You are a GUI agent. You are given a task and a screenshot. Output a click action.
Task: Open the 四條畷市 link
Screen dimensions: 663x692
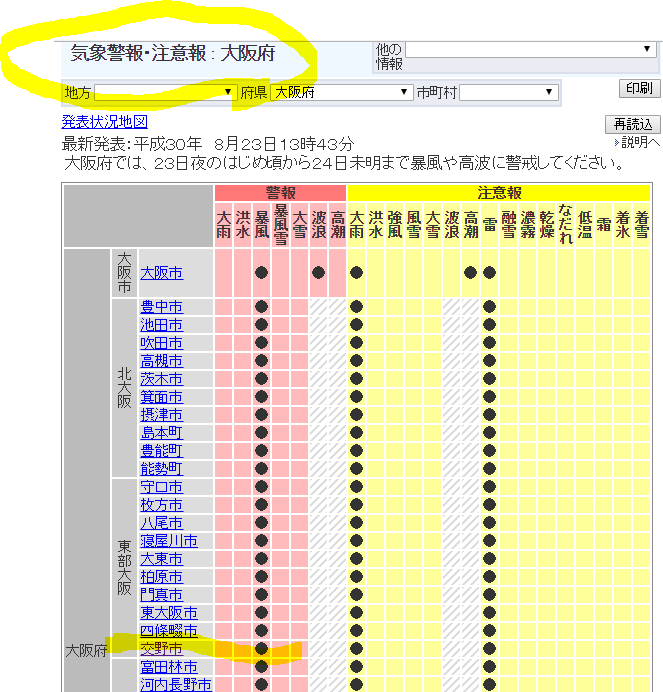[169, 631]
